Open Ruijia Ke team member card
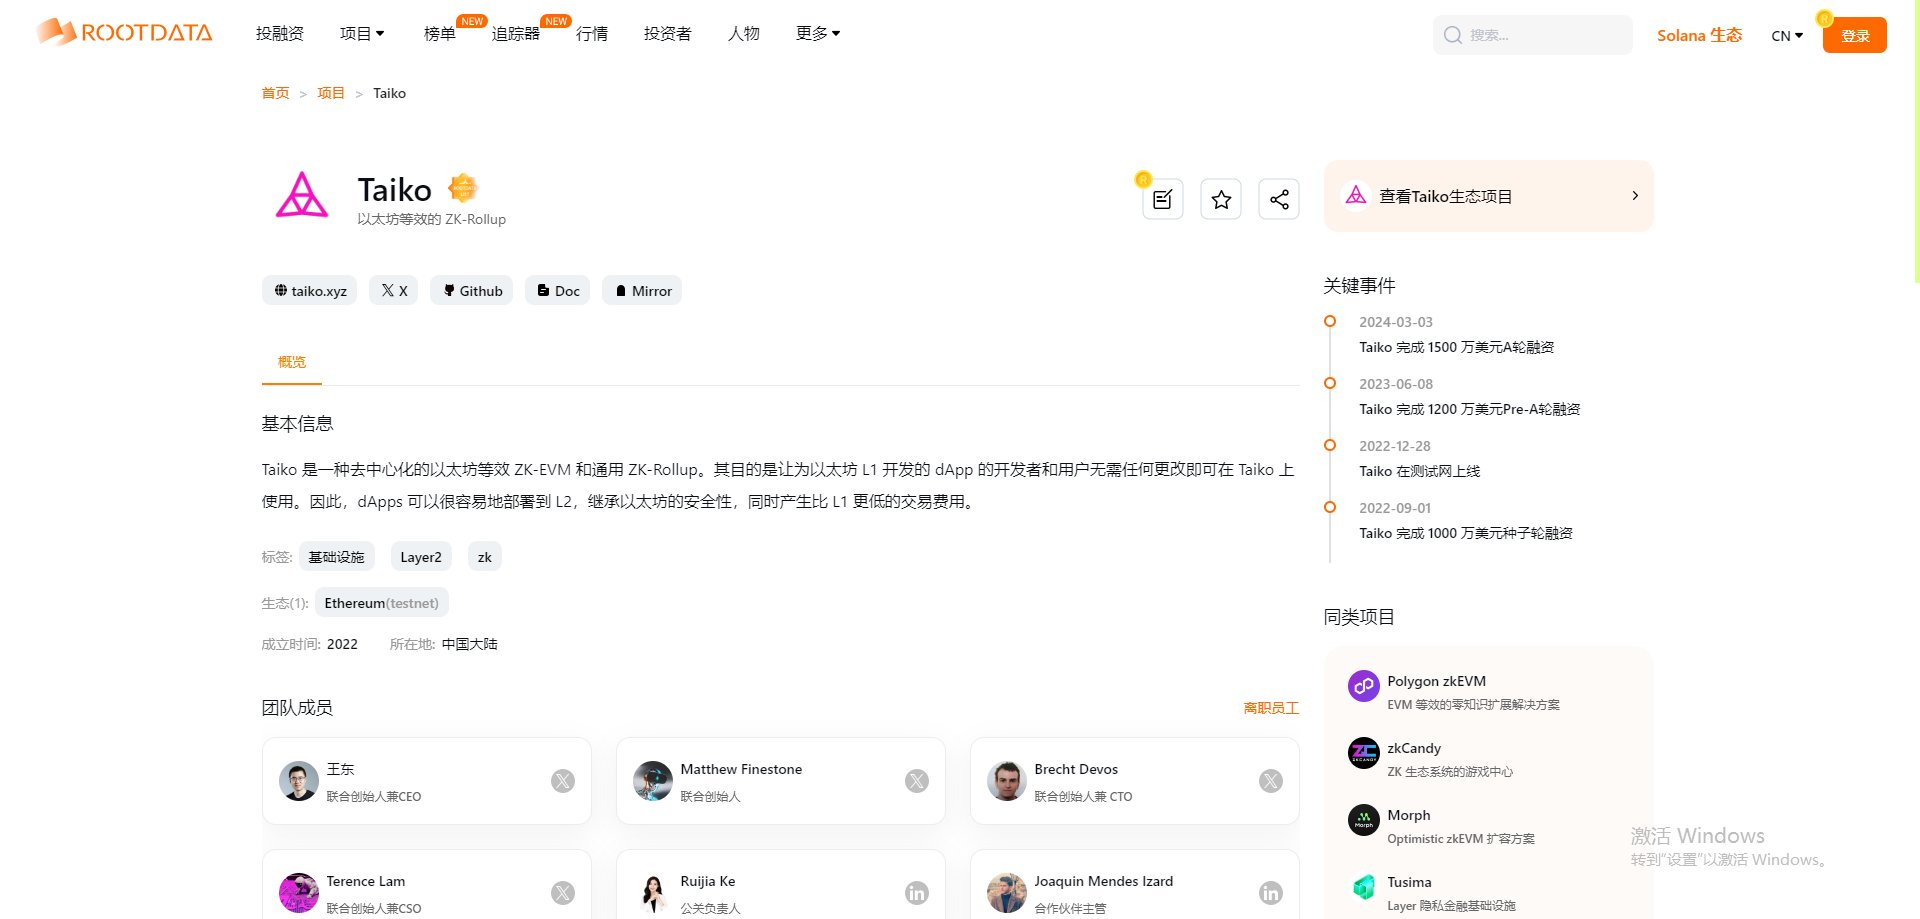The image size is (1920, 919). click(781, 885)
